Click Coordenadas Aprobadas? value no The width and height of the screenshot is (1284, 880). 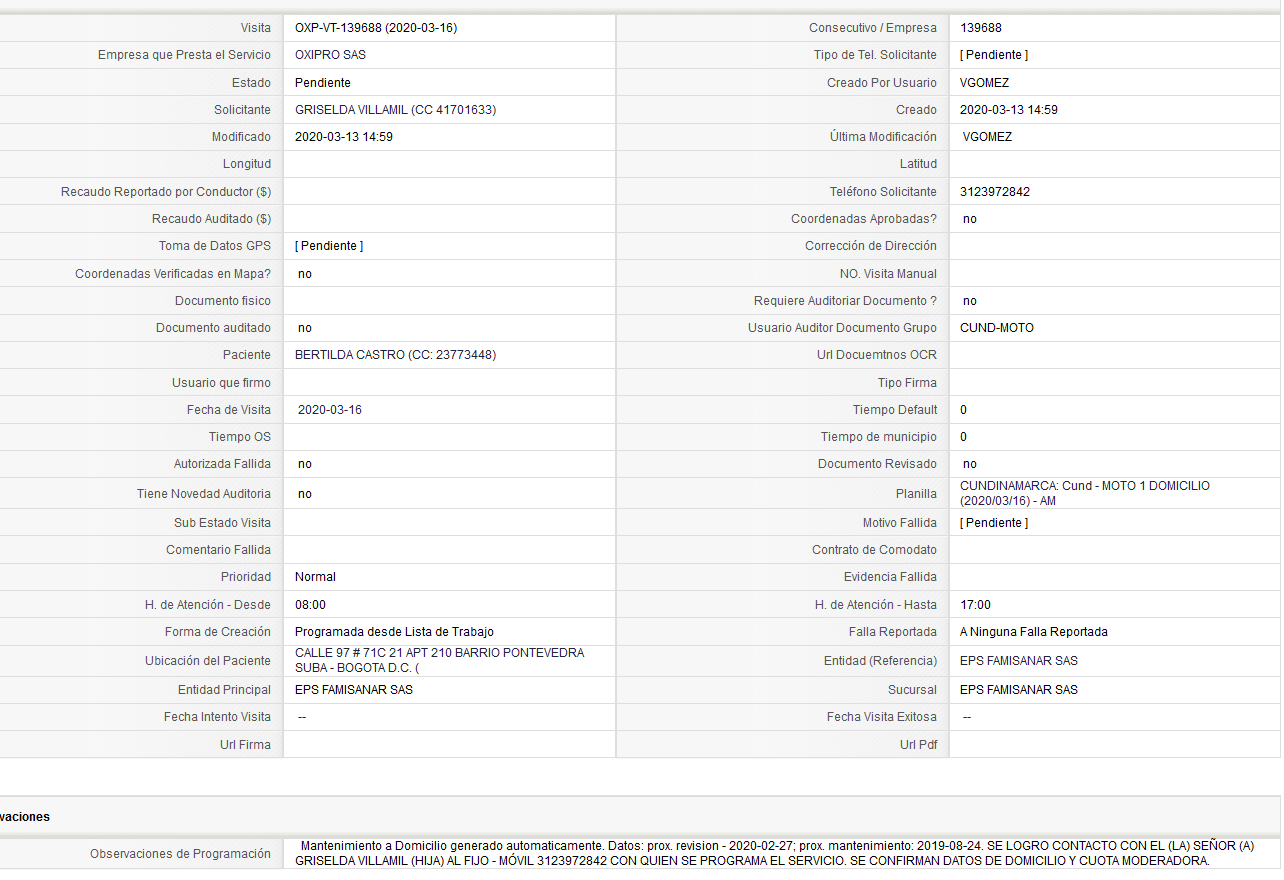970,219
